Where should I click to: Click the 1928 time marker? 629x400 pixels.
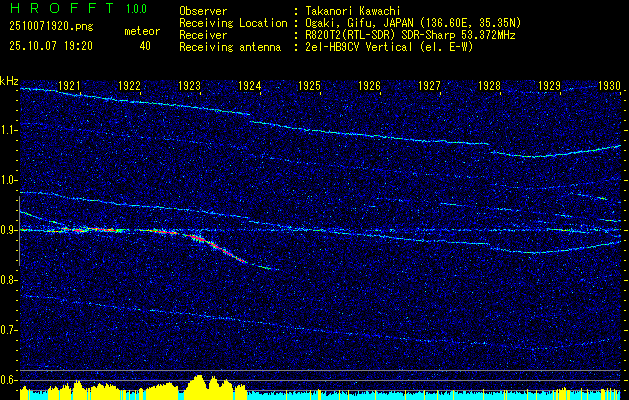[489, 85]
